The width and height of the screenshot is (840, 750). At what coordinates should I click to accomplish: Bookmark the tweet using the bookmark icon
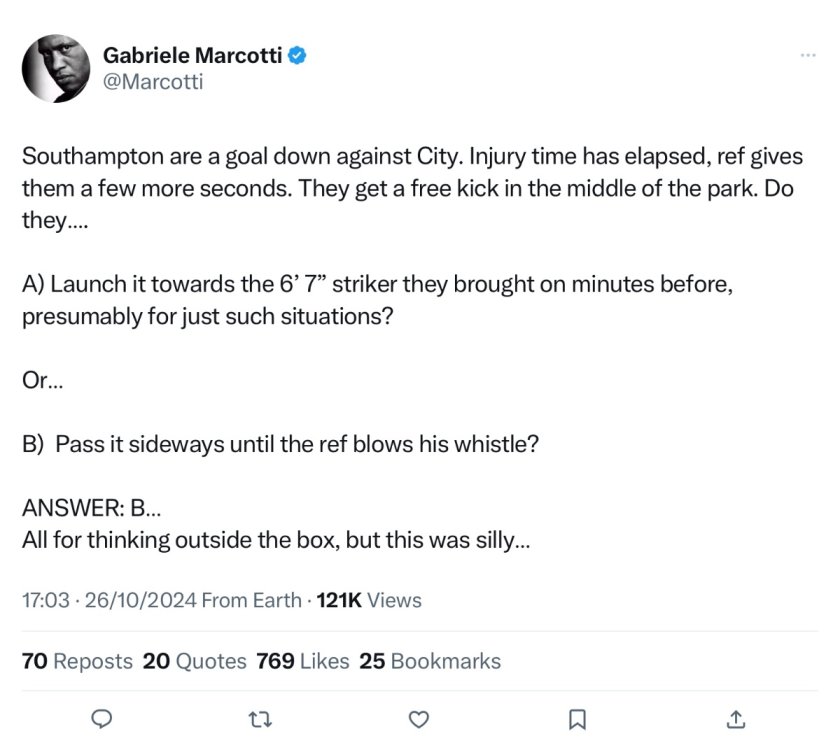pyautogui.click(x=577, y=718)
